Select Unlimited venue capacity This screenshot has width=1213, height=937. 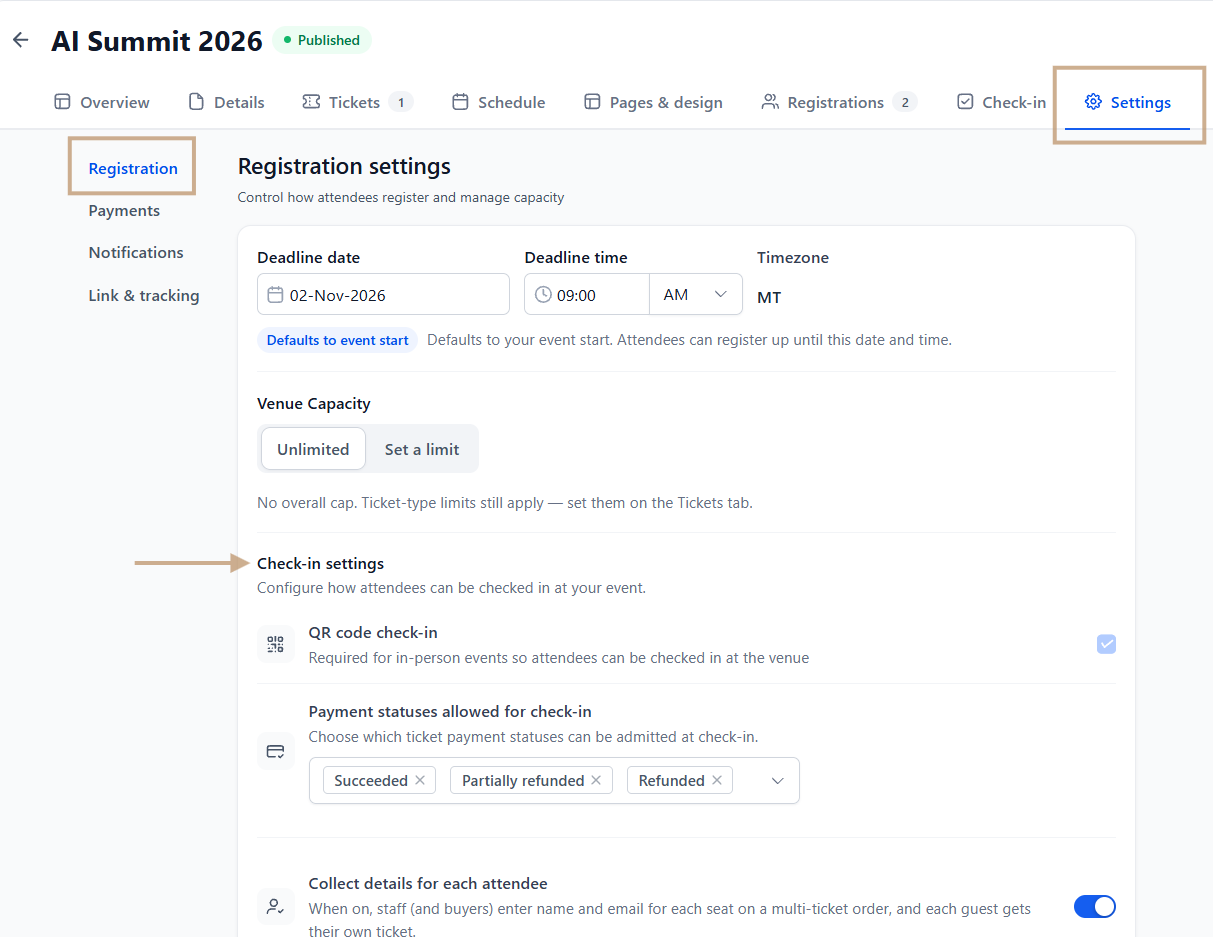pyautogui.click(x=313, y=449)
